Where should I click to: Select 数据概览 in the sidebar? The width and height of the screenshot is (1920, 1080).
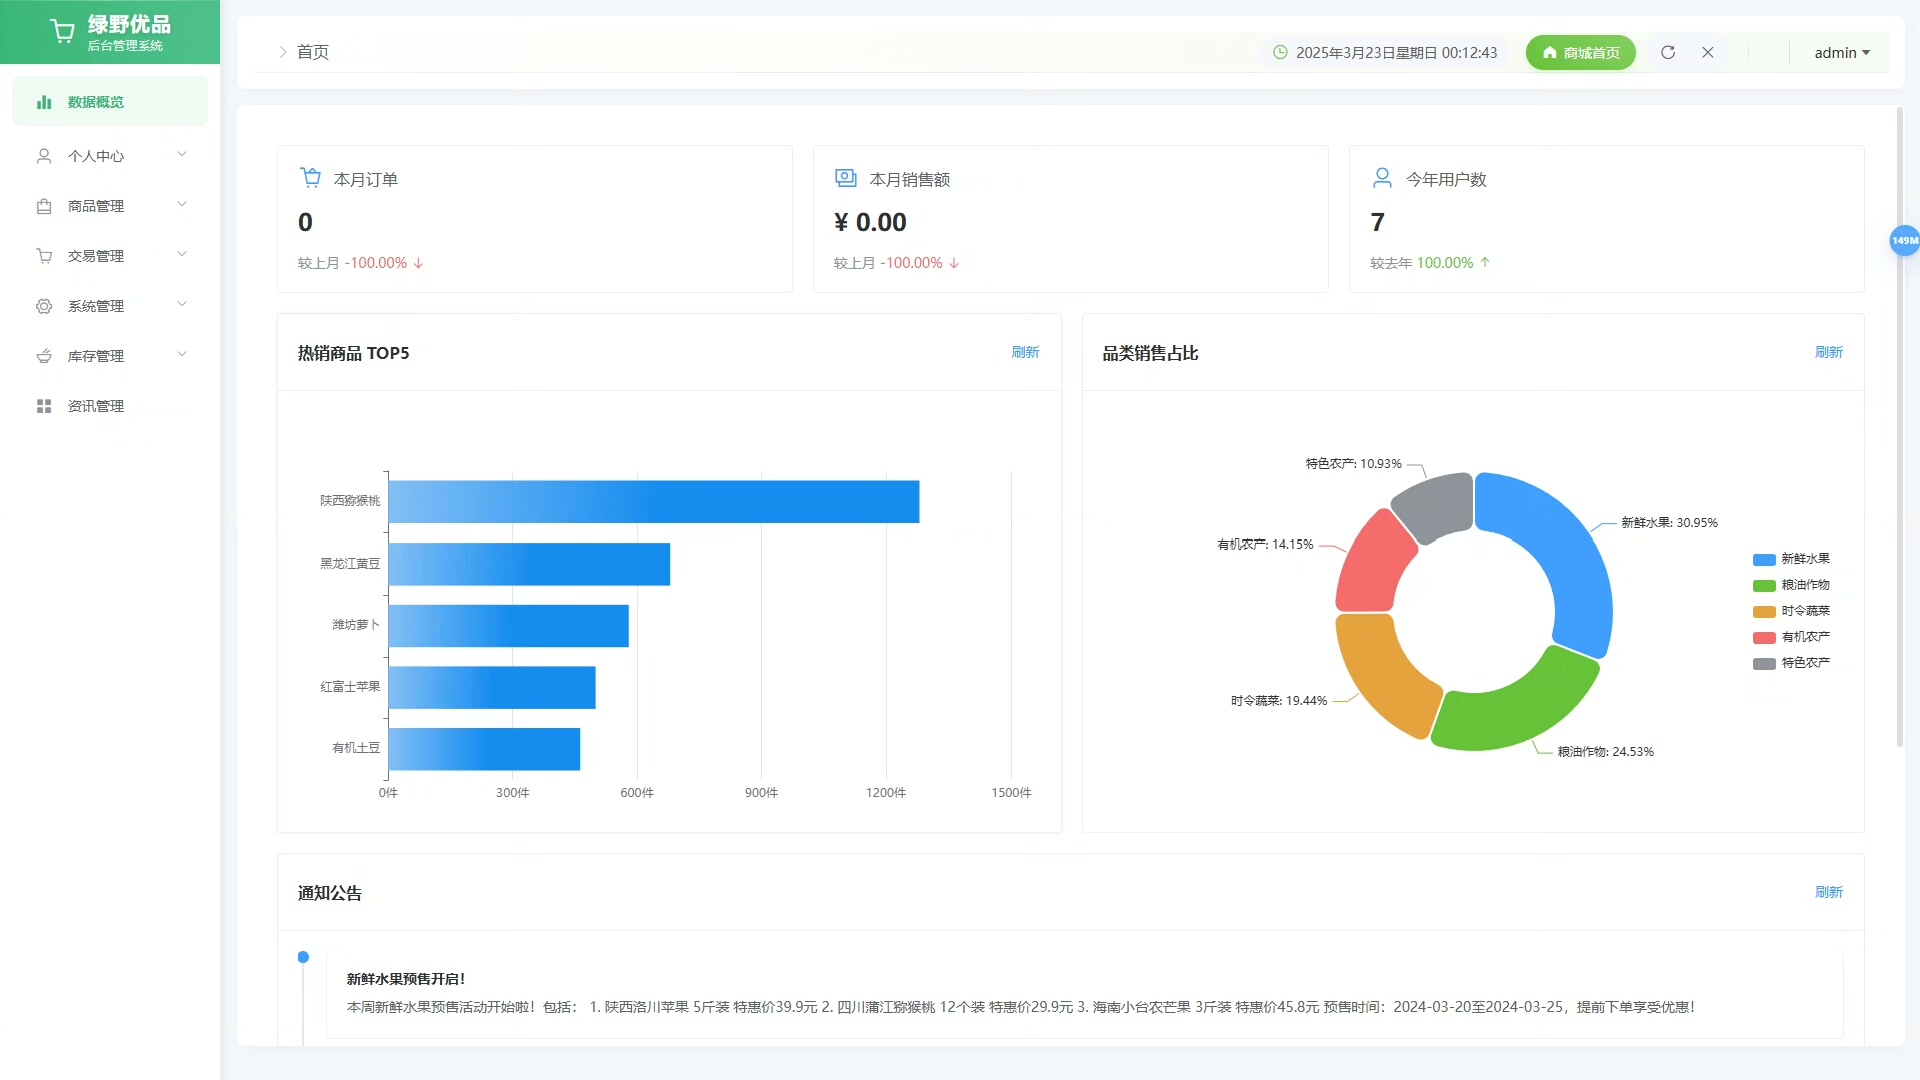[x=96, y=102]
